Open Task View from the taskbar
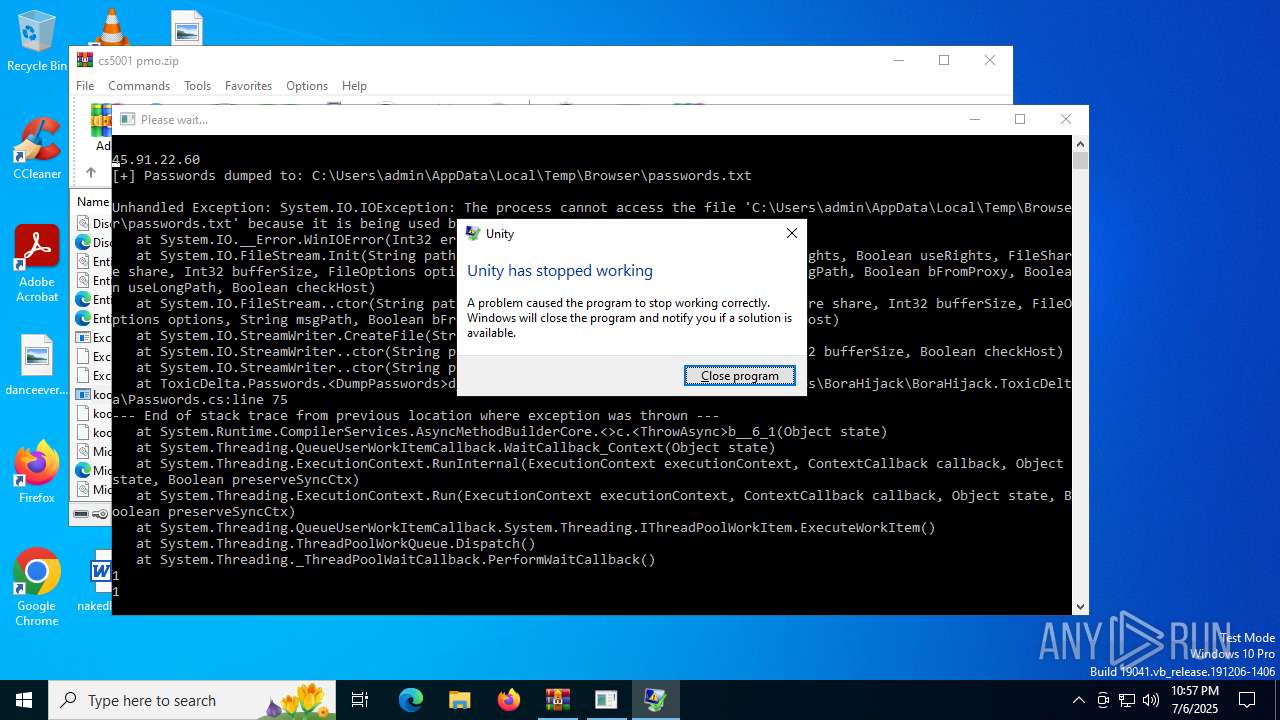The height and width of the screenshot is (720, 1280). pos(360,700)
